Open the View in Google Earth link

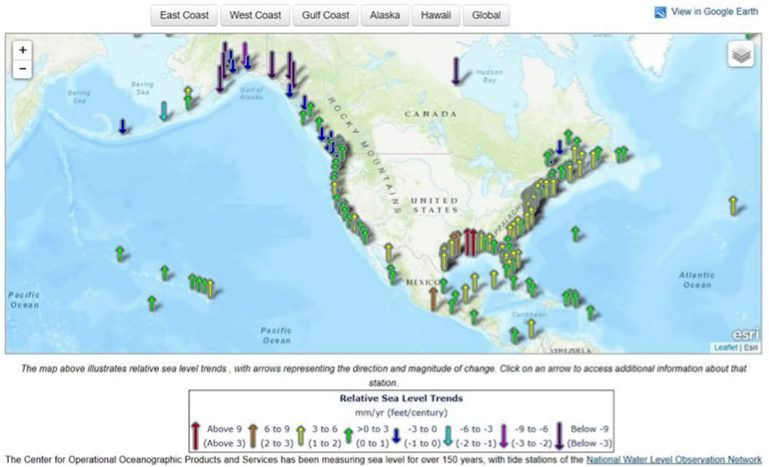[x=715, y=12]
